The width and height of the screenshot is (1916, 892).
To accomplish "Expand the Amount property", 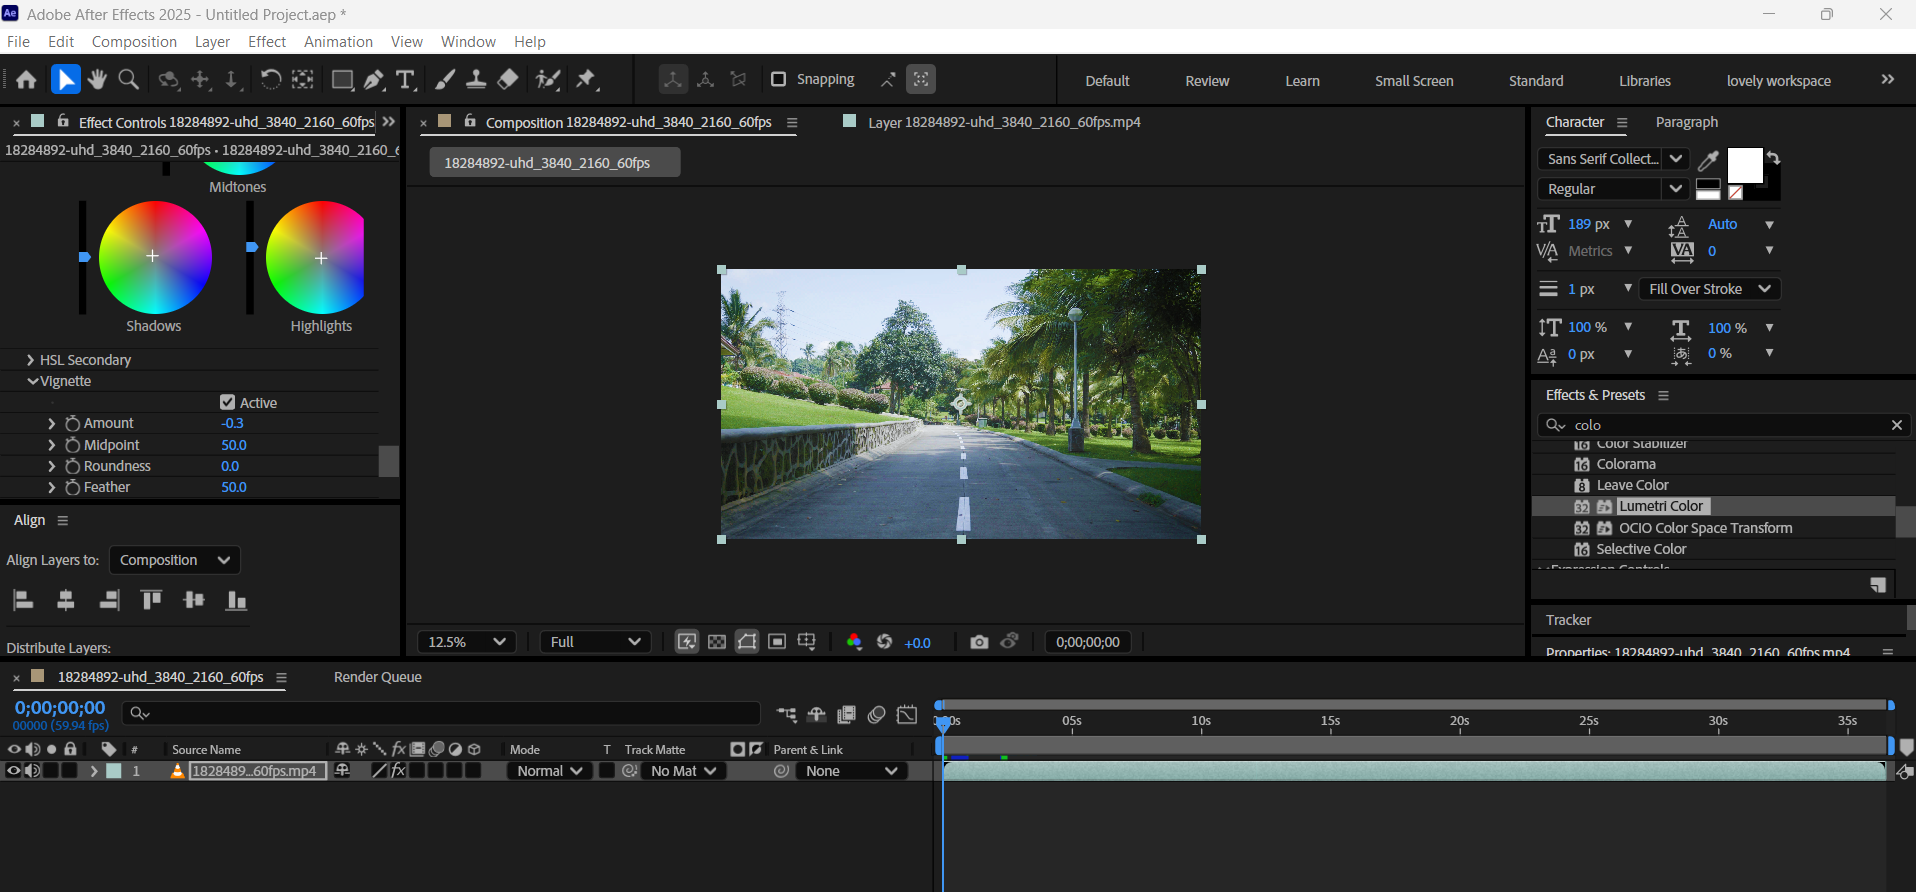I will pos(51,423).
